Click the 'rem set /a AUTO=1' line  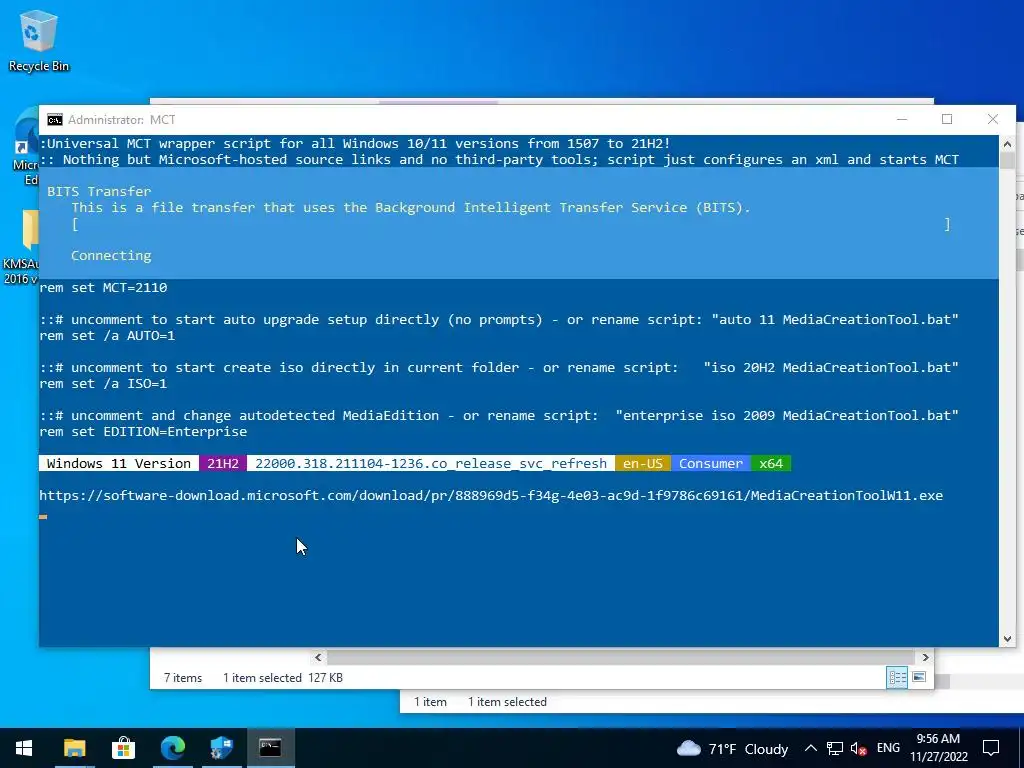pyautogui.click(x=107, y=336)
